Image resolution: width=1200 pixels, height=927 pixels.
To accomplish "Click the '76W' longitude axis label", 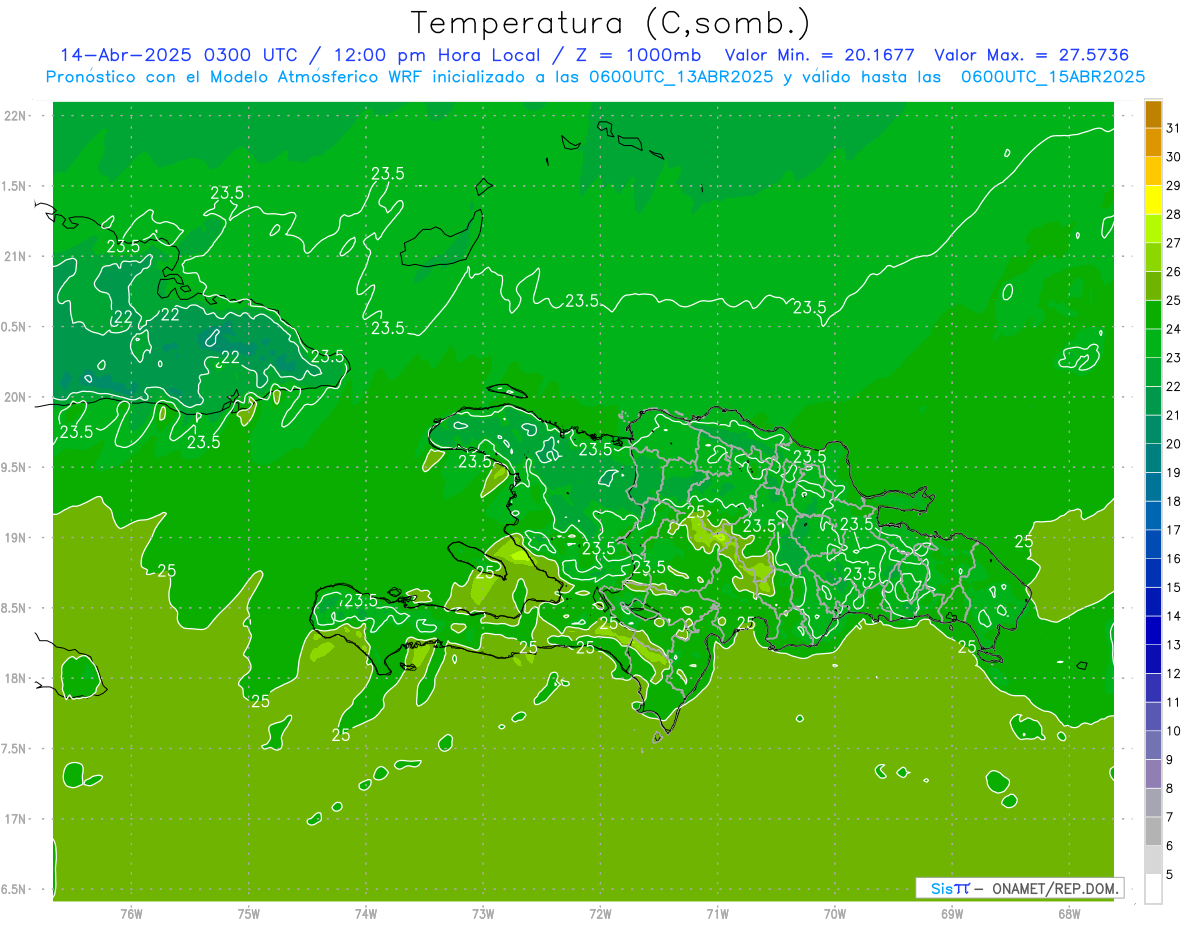I will pos(131,914).
